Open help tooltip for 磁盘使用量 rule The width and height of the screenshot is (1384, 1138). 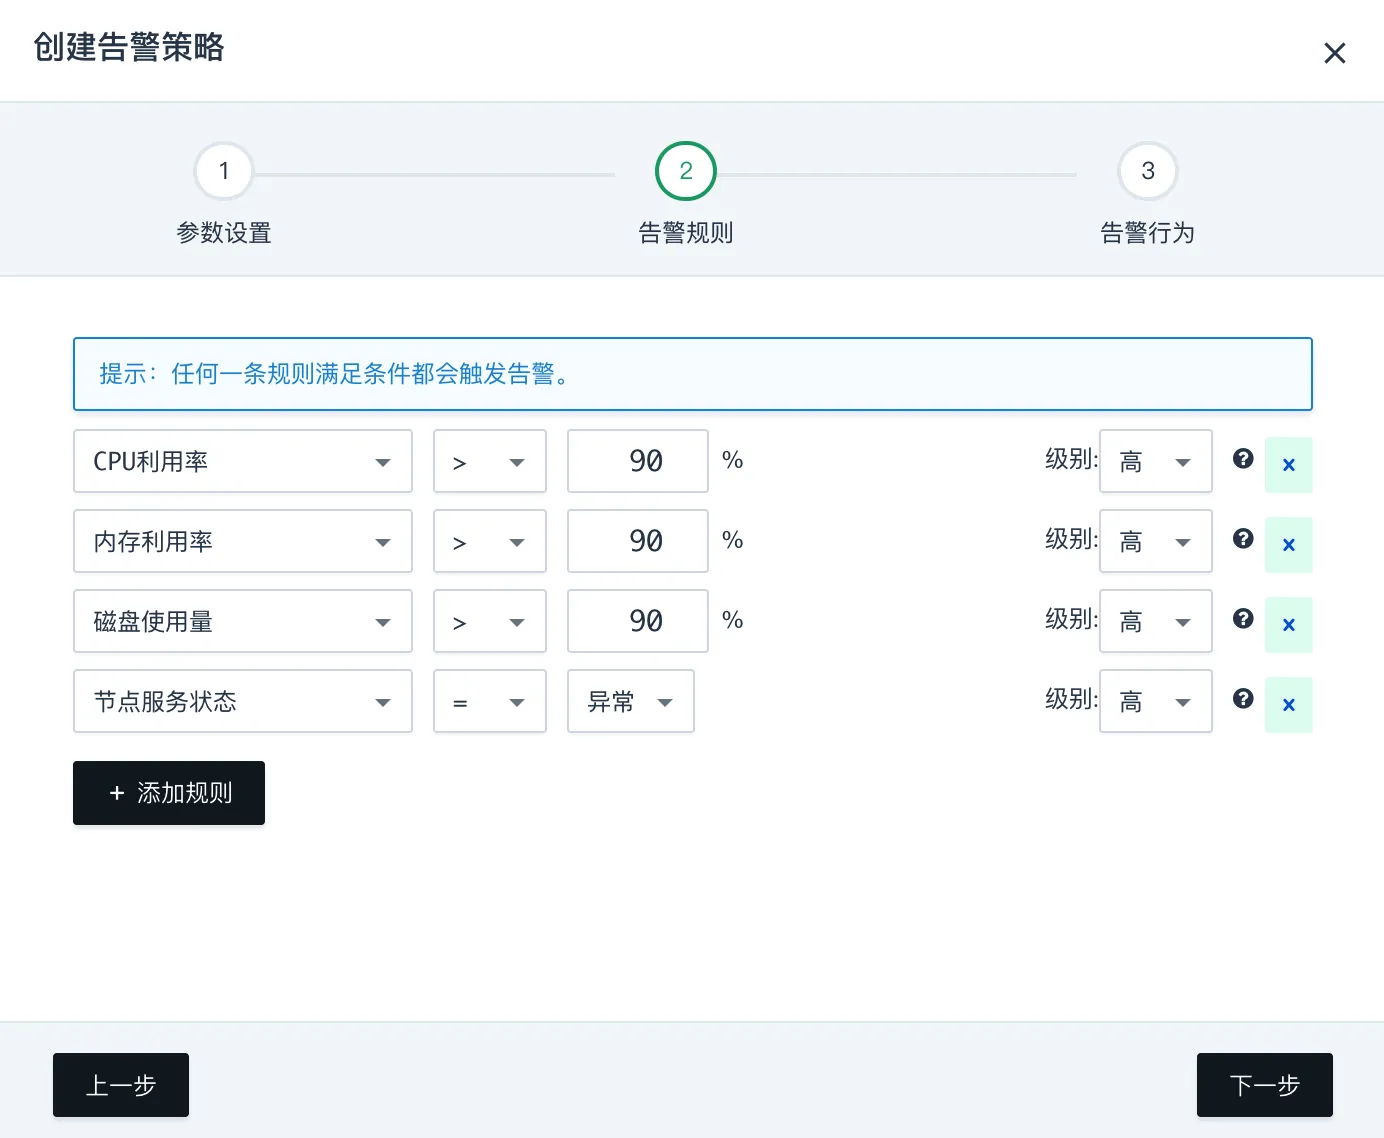pos(1243,618)
